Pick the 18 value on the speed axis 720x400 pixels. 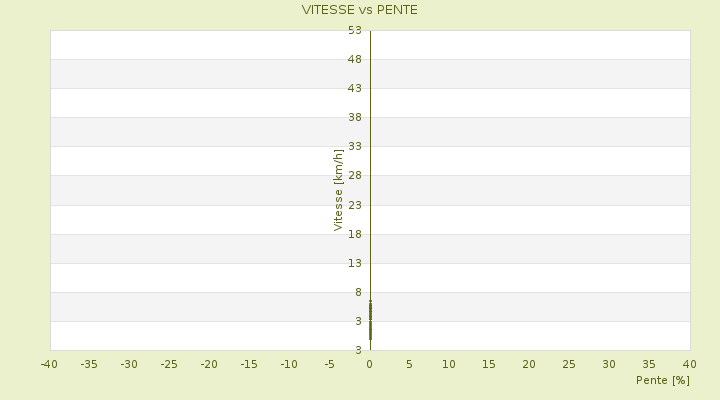354,234
